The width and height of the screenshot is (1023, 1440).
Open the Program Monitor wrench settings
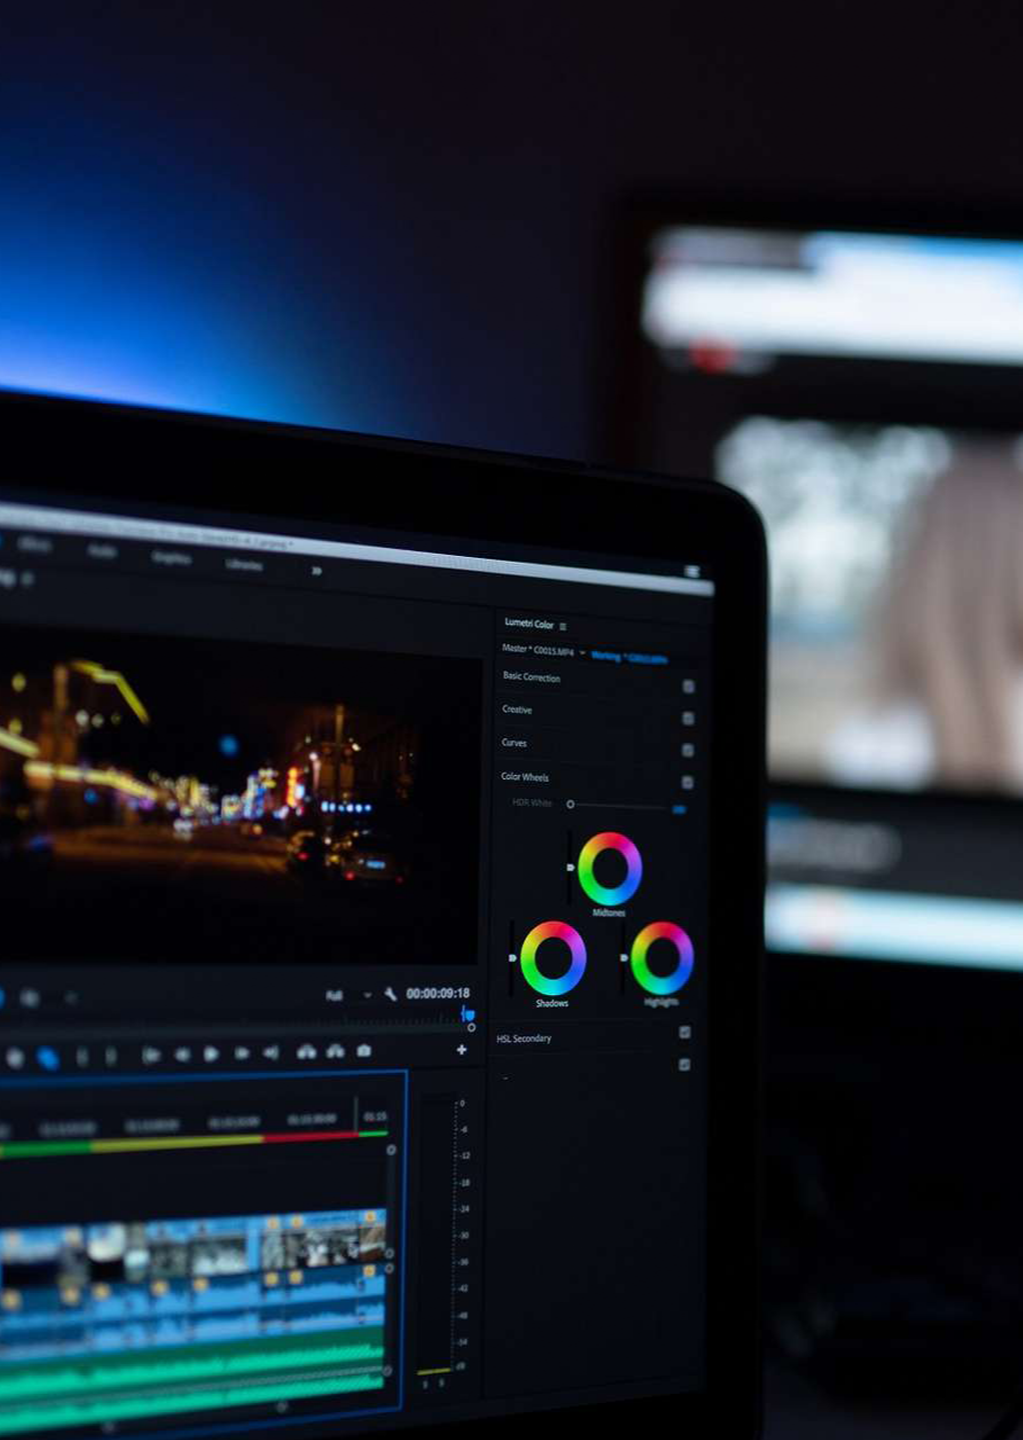[390, 994]
